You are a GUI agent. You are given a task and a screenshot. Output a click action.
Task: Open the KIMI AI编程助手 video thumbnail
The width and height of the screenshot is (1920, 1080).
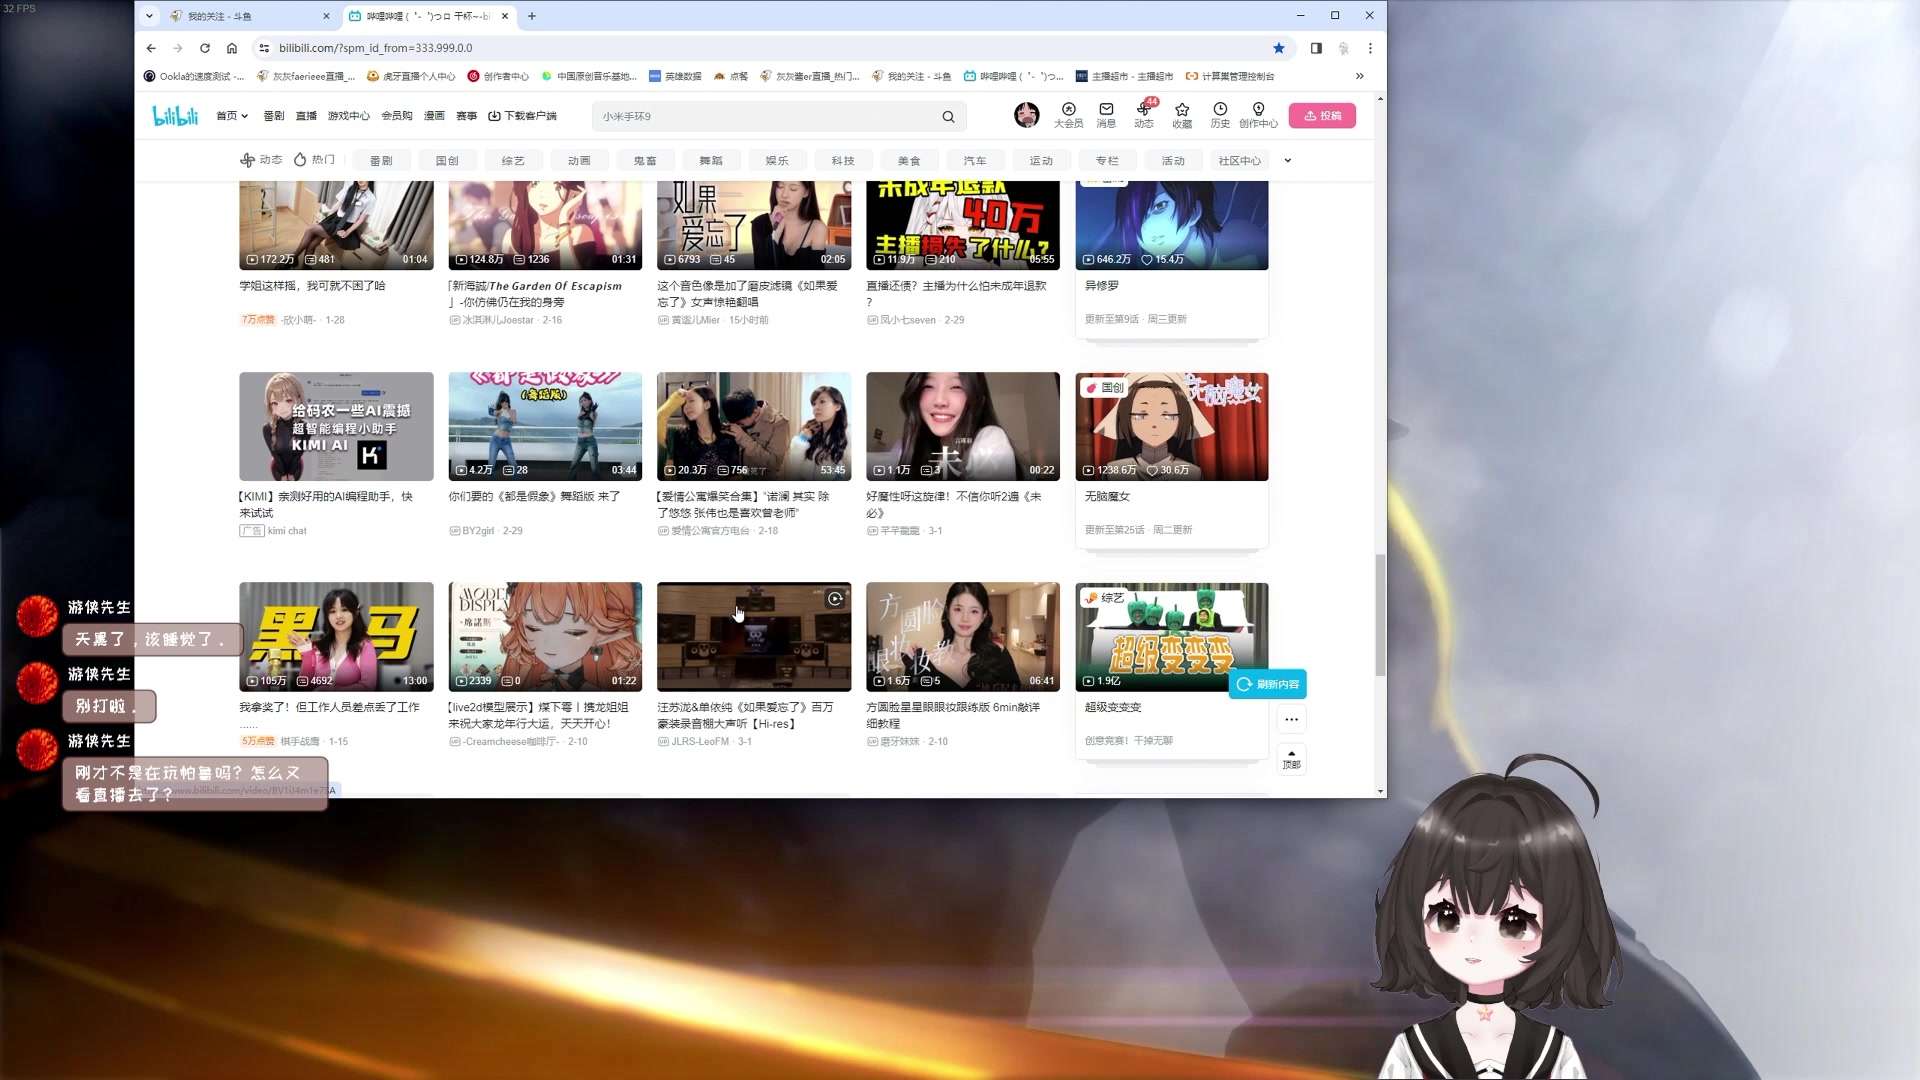pos(336,427)
